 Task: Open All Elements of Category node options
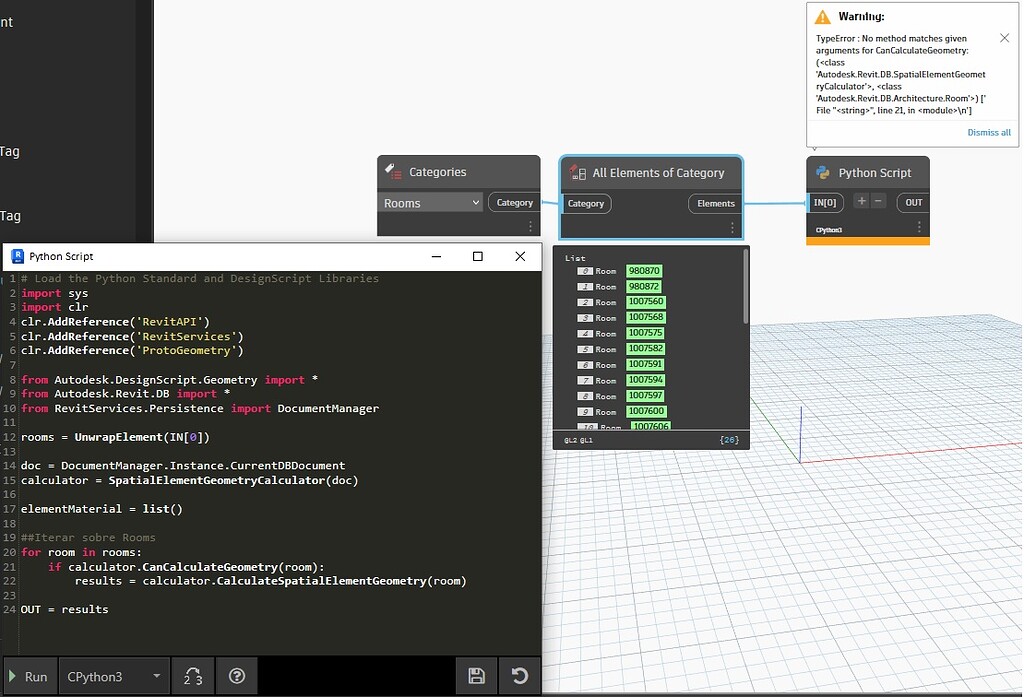(x=732, y=227)
